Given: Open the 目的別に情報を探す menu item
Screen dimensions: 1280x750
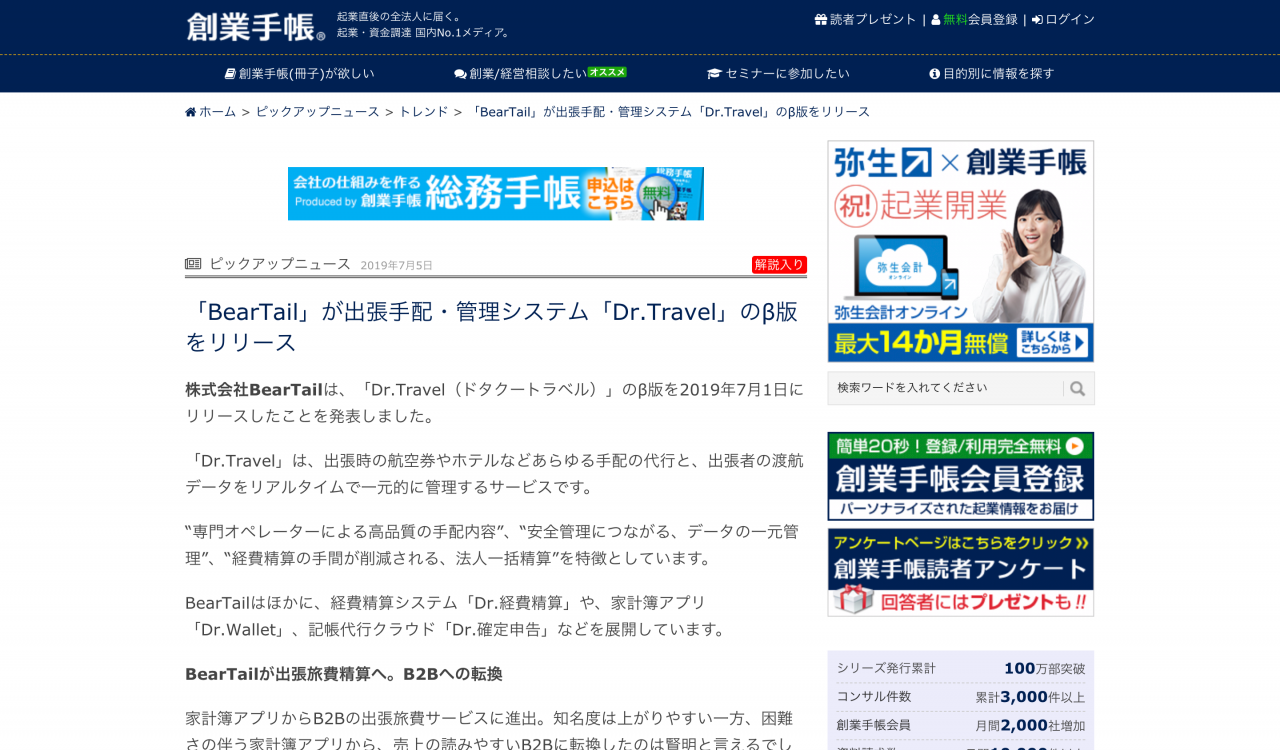Looking at the screenshot, I should click(x=992, y=74).
